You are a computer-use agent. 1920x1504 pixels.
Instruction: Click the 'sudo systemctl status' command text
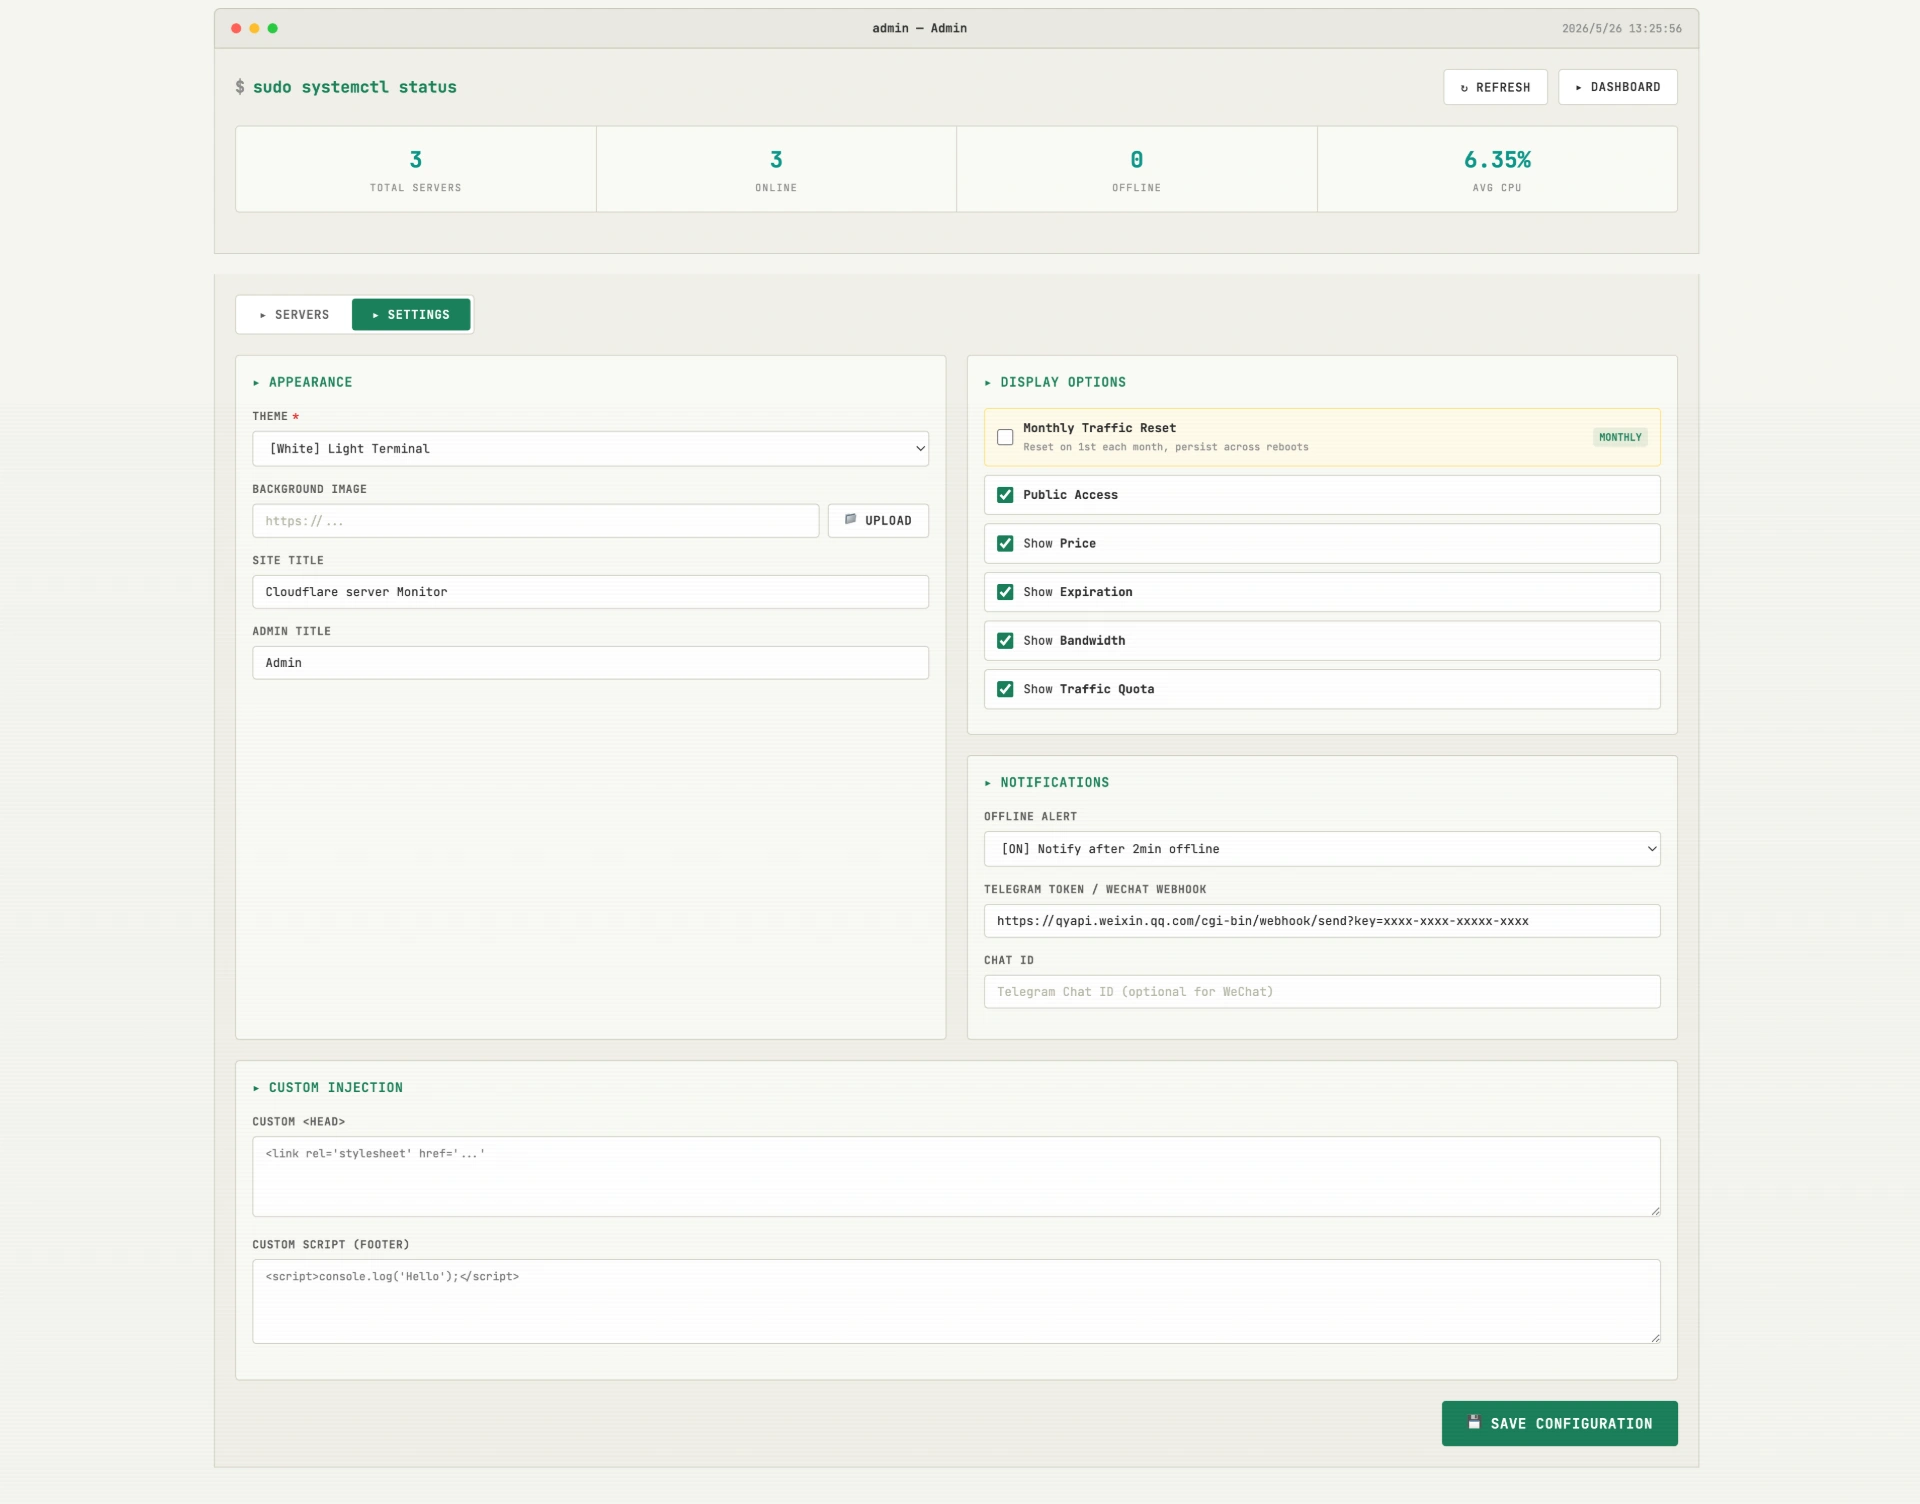point(355,87)
